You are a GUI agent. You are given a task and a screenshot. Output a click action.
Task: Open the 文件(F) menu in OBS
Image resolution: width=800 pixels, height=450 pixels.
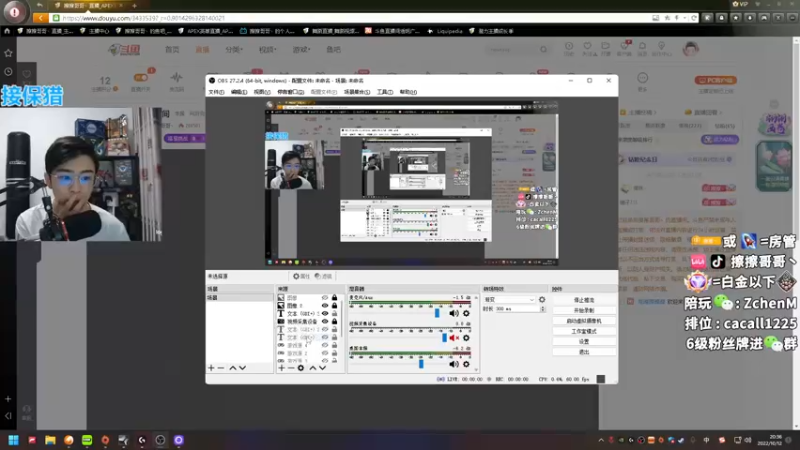(216, 92)
